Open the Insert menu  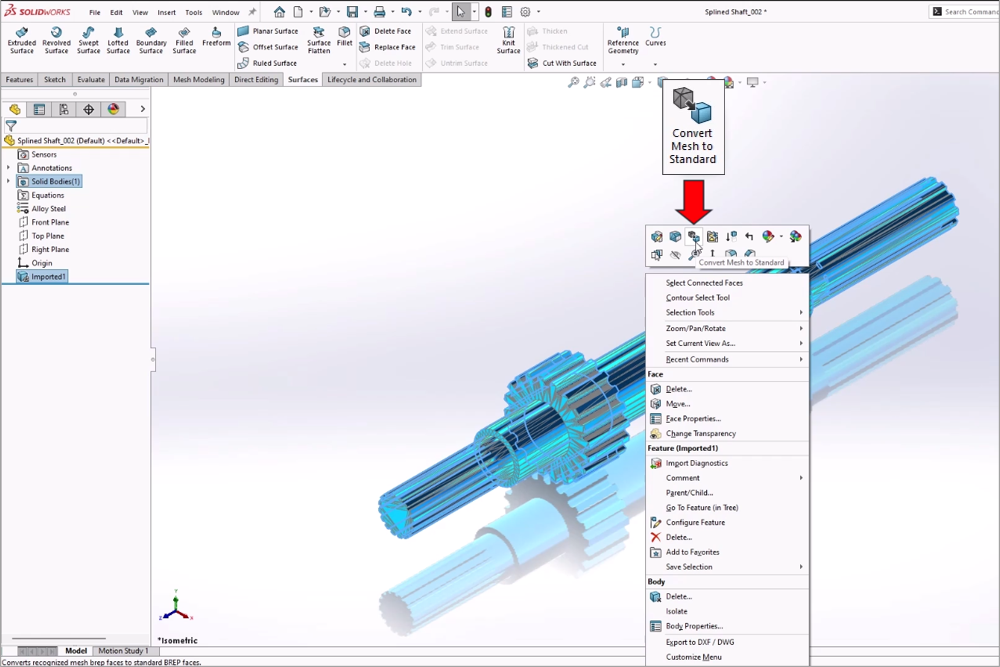coord(166,12)
